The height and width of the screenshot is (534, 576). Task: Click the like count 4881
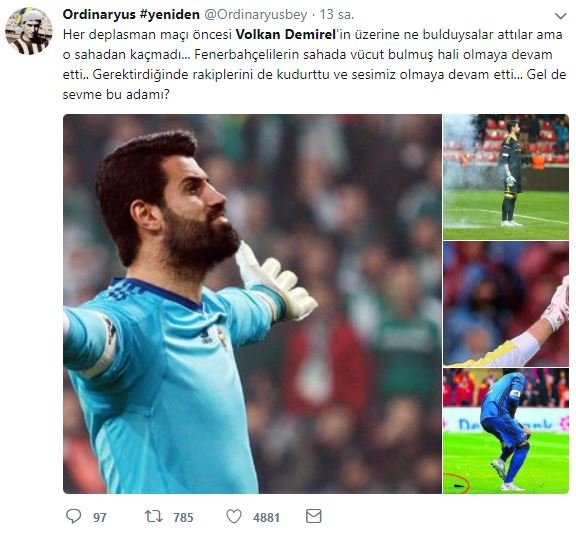tap(266, 517)
